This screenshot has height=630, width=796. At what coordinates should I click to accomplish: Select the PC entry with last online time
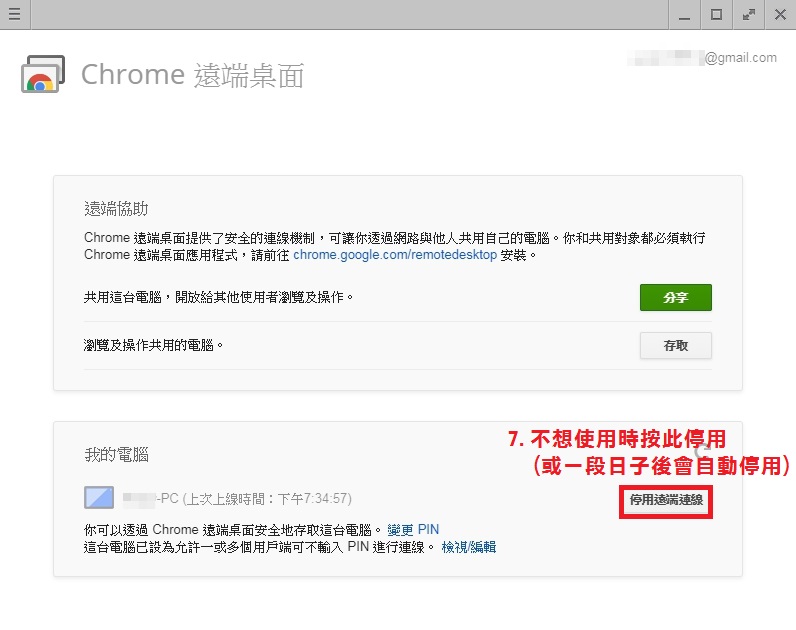(x=236, y=498)
